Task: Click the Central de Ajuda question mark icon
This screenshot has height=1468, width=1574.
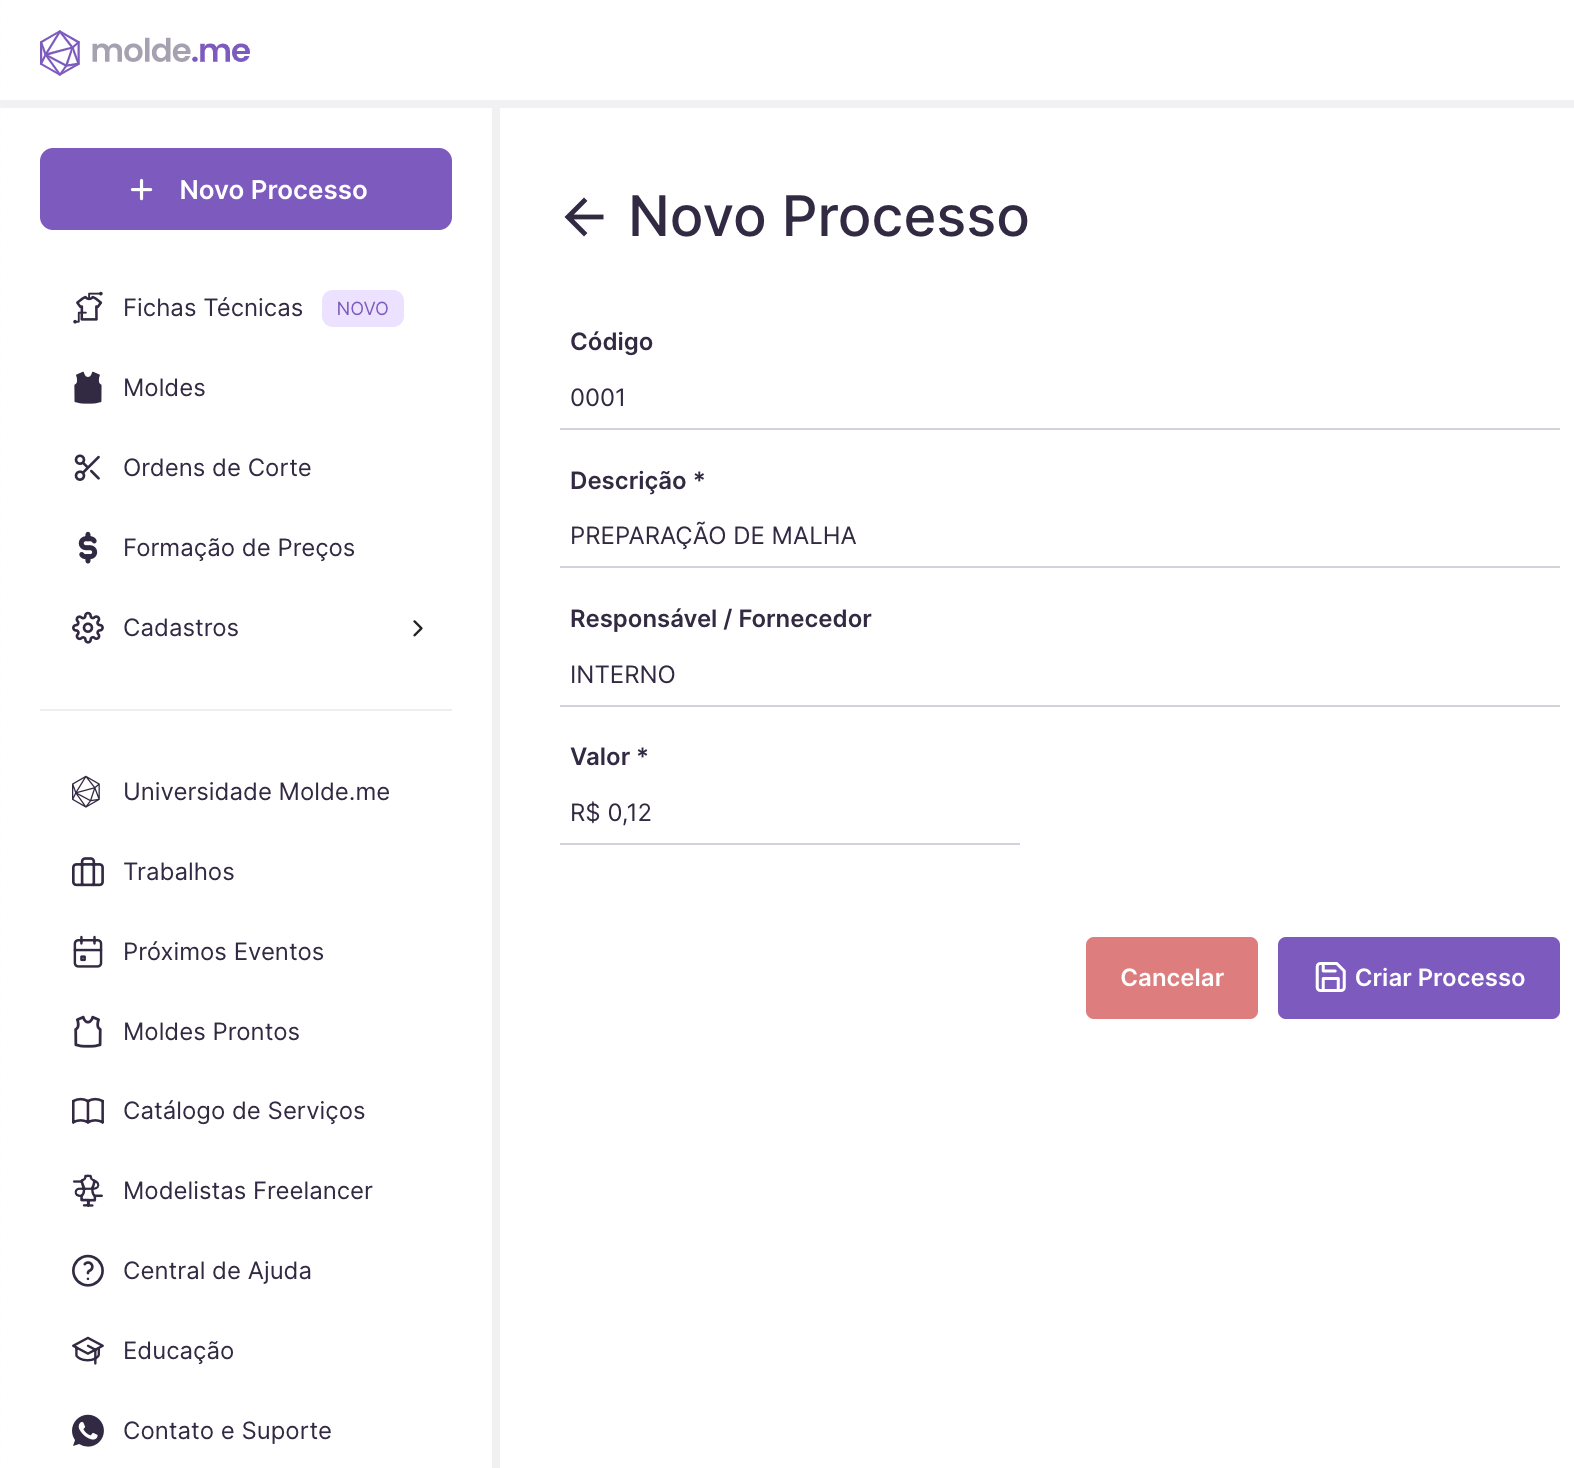Action: (x=88, y=1271)
